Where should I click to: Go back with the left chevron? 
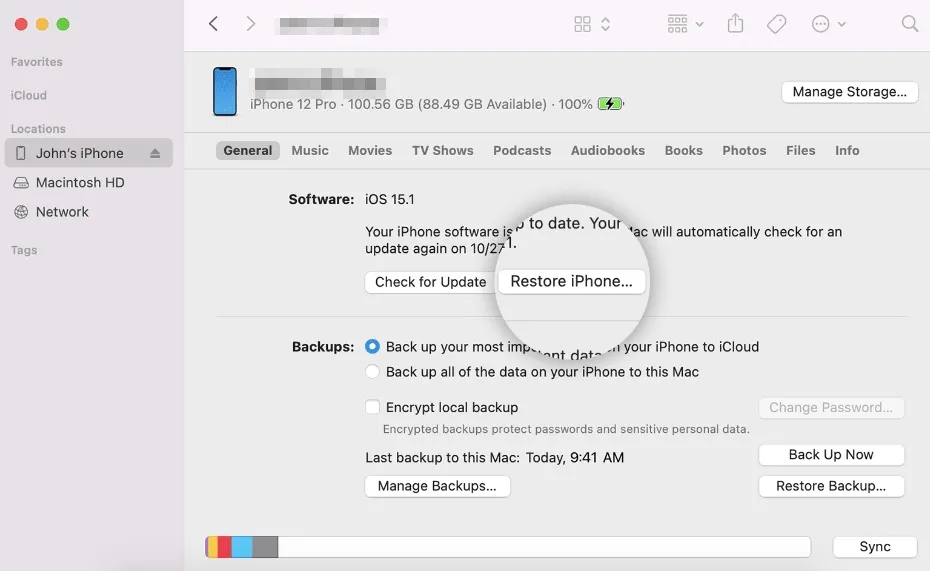coord(214,24)
